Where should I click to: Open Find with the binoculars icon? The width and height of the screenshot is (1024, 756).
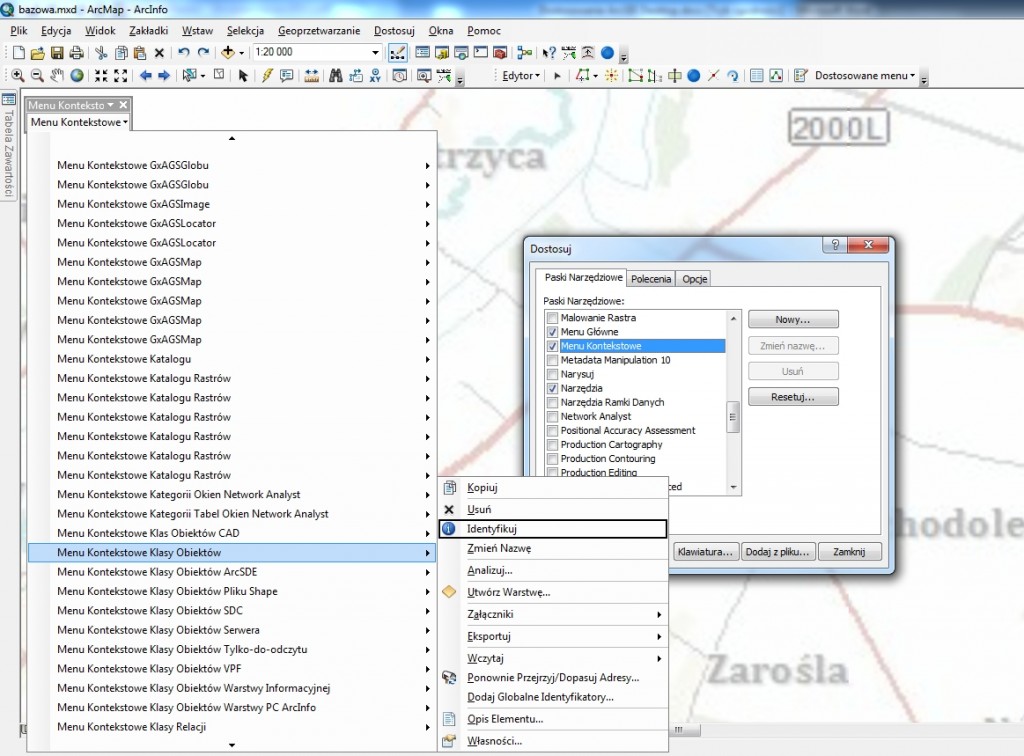(x=336, y=76)
